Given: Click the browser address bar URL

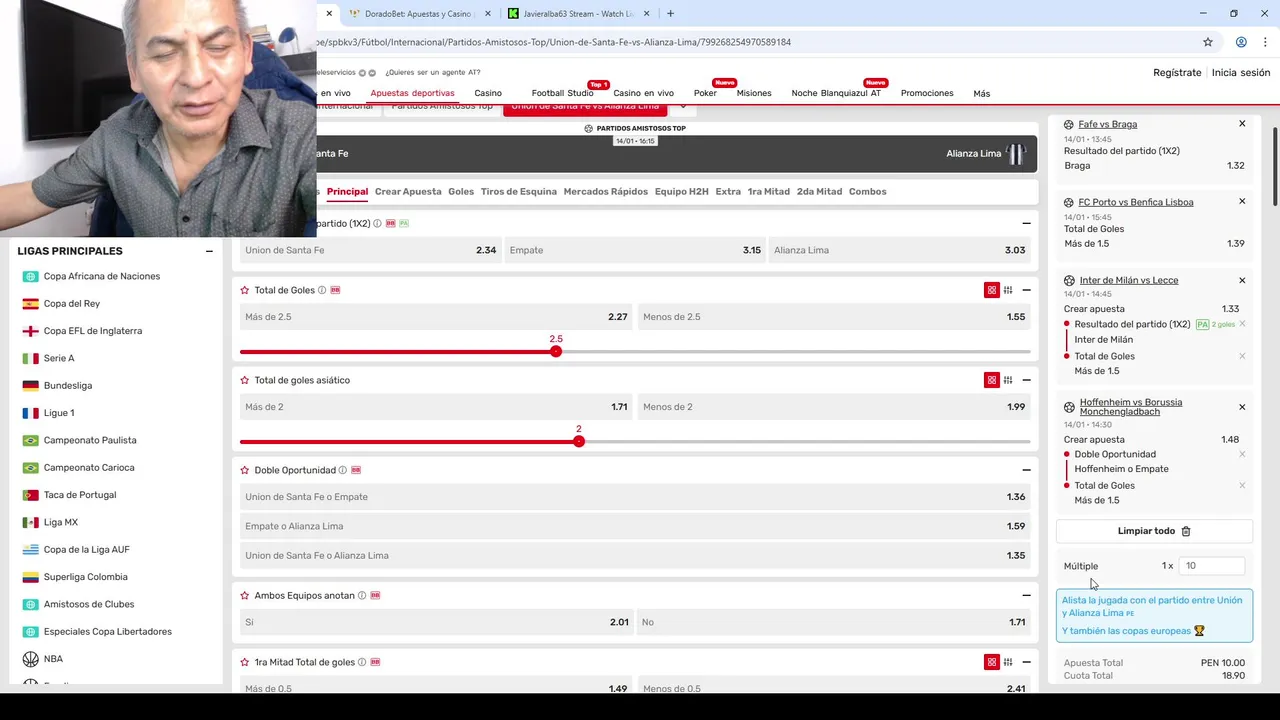Looking at the screenshot, I should pyautogui.click(x=554, y=42).
